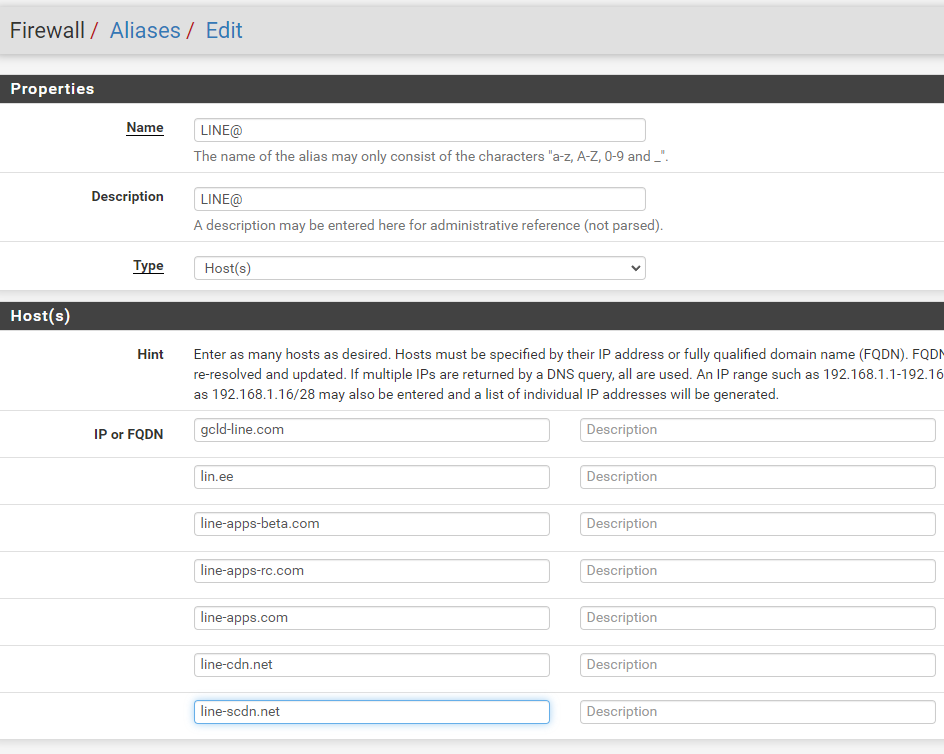Click Description field beside line-apps-beta.com
The height and width of the screenshot is (754, 944).
pyautogui.click(x=757, y=524)
